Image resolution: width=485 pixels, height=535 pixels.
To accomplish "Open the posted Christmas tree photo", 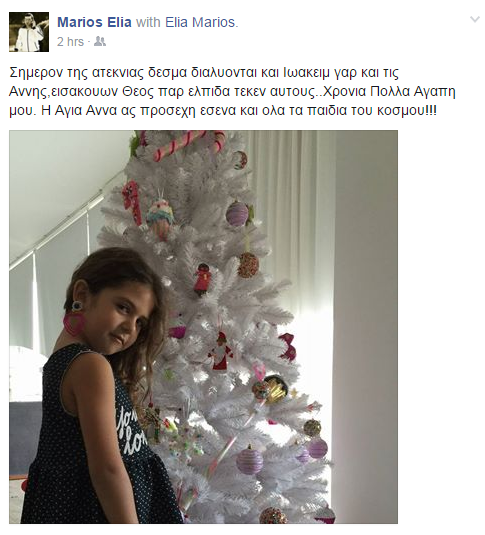I will (x=203, y=327).
